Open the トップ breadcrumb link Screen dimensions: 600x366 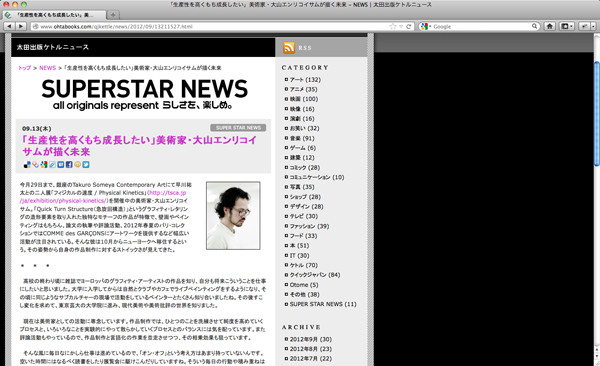coord(24,68)
